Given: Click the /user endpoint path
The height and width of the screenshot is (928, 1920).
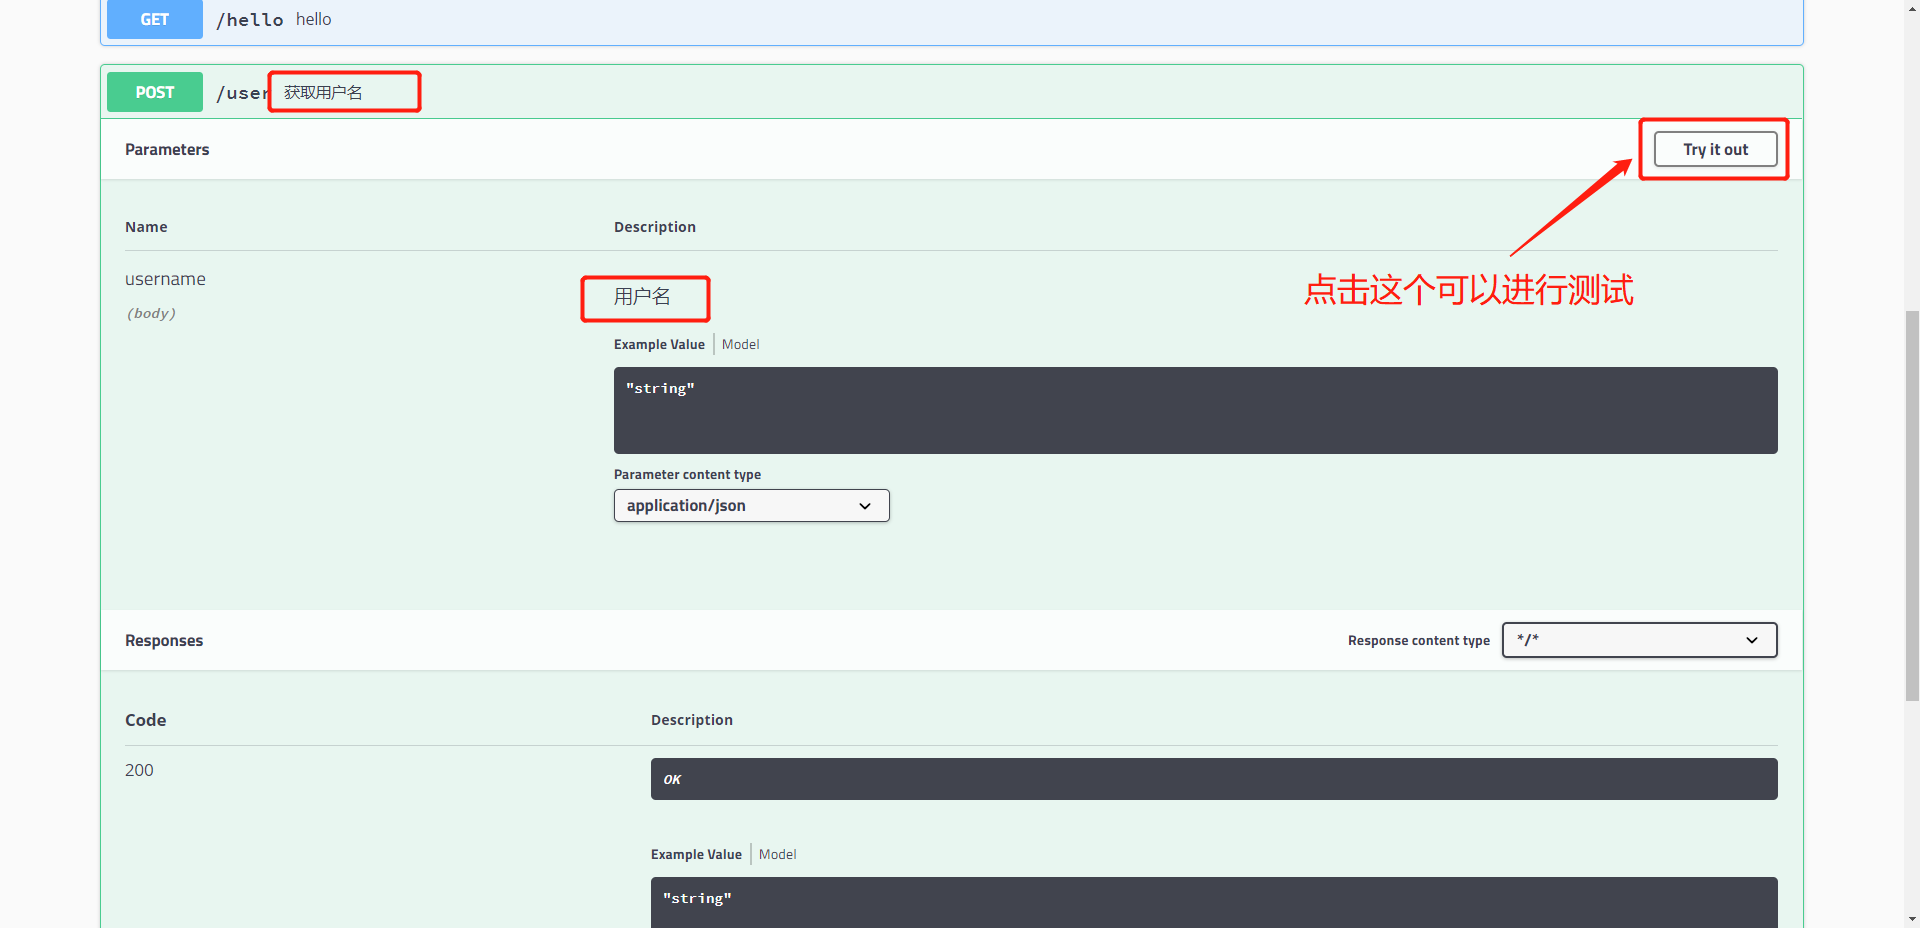Looking at the screenshot, I should click(241, 93).
